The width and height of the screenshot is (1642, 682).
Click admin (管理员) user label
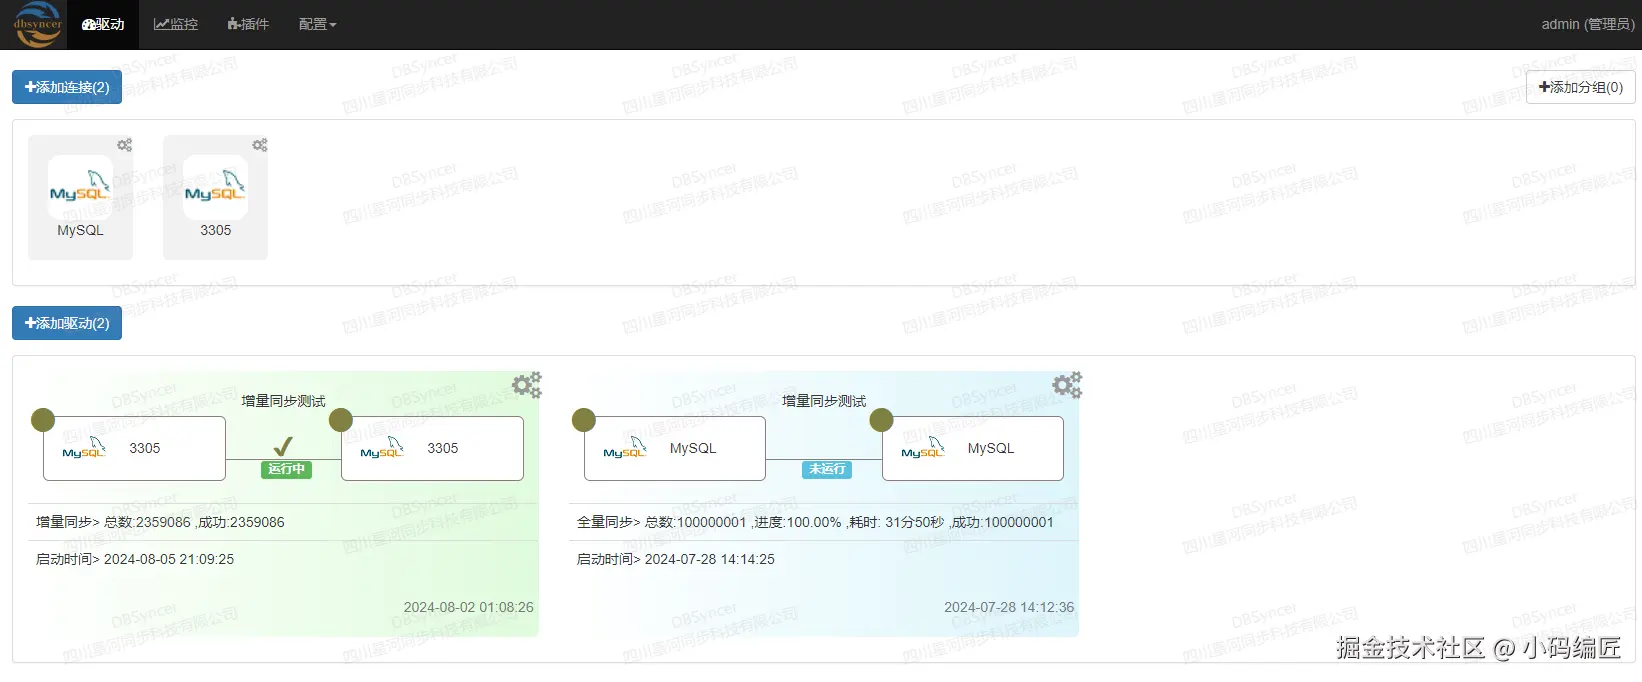pyautogui.click(x=1588, y=24)
